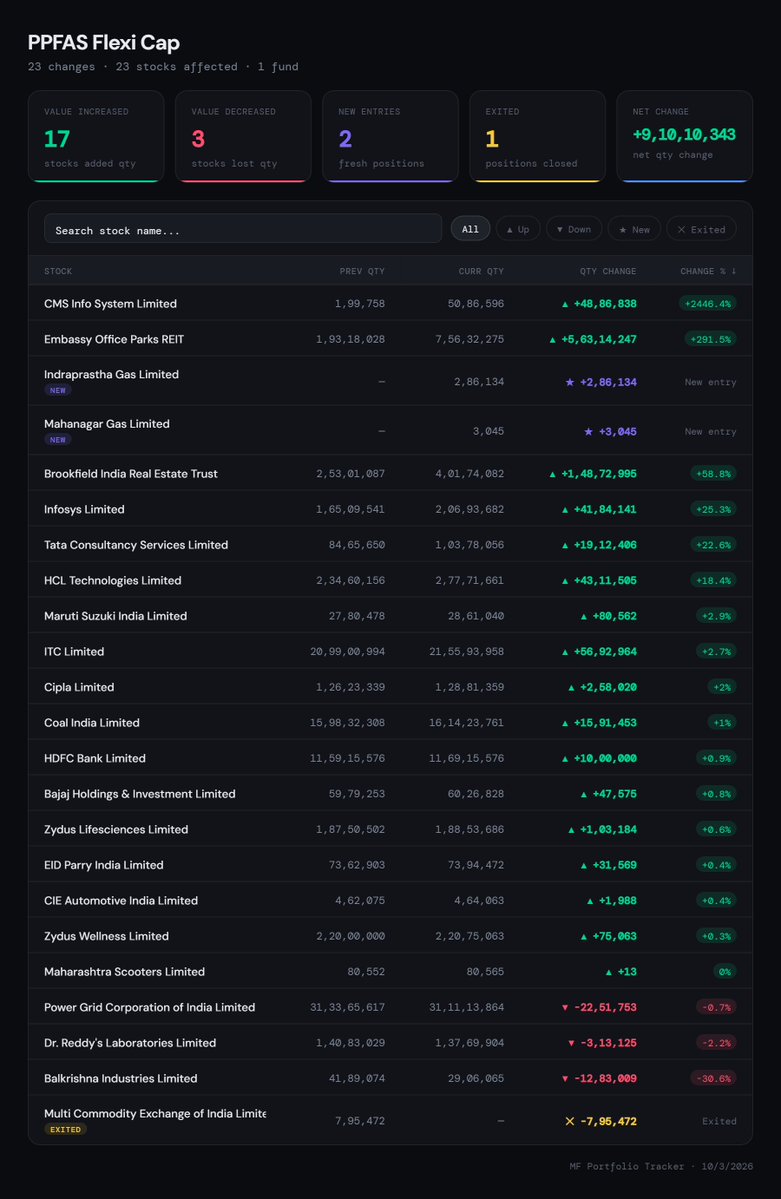
Task: Select the Dr. Reddy's Laboratories Limited row
Action: [x=390, y=1042]
